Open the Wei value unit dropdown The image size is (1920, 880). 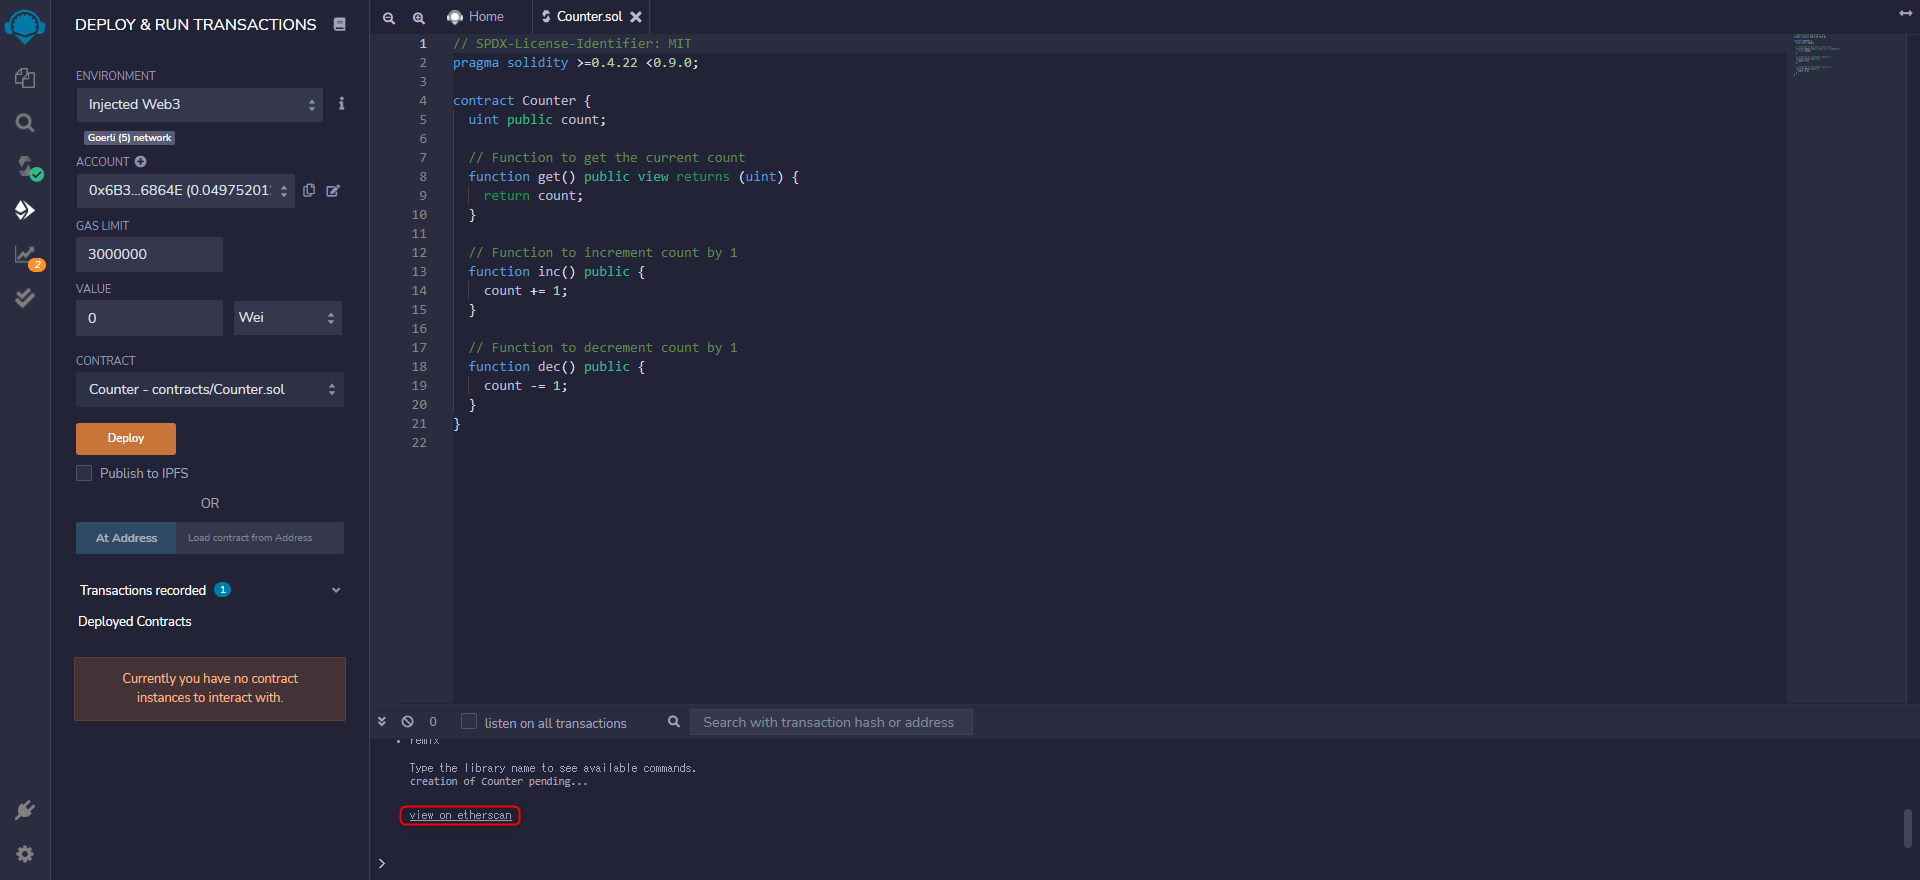pos(287,318)
